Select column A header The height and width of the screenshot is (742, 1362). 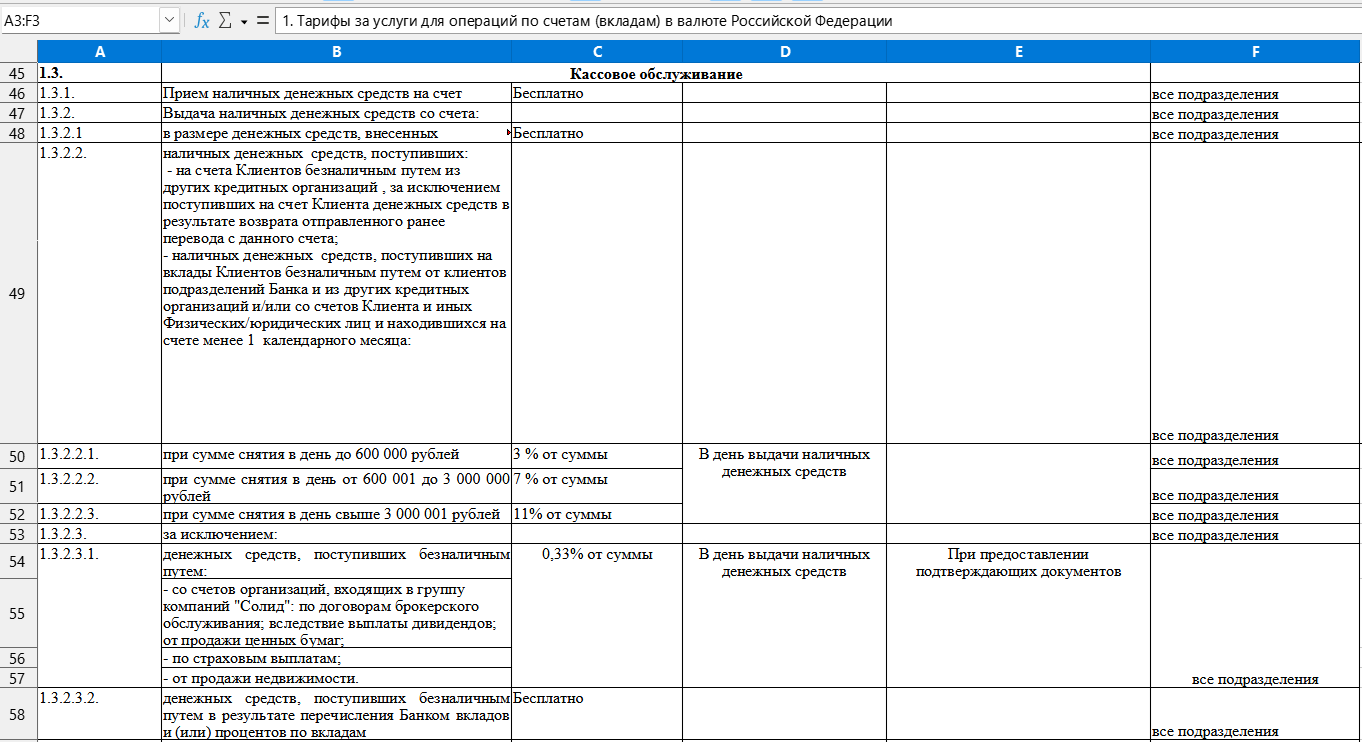(99, 52)
